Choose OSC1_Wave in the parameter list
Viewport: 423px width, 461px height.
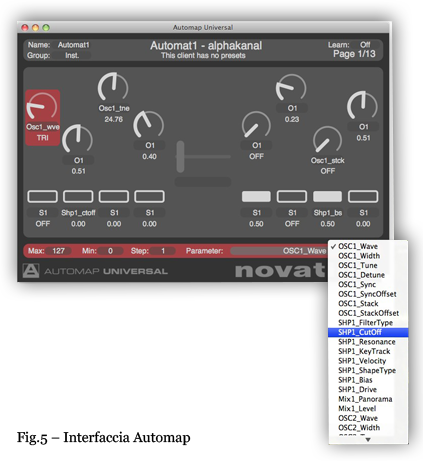(368, 246)
